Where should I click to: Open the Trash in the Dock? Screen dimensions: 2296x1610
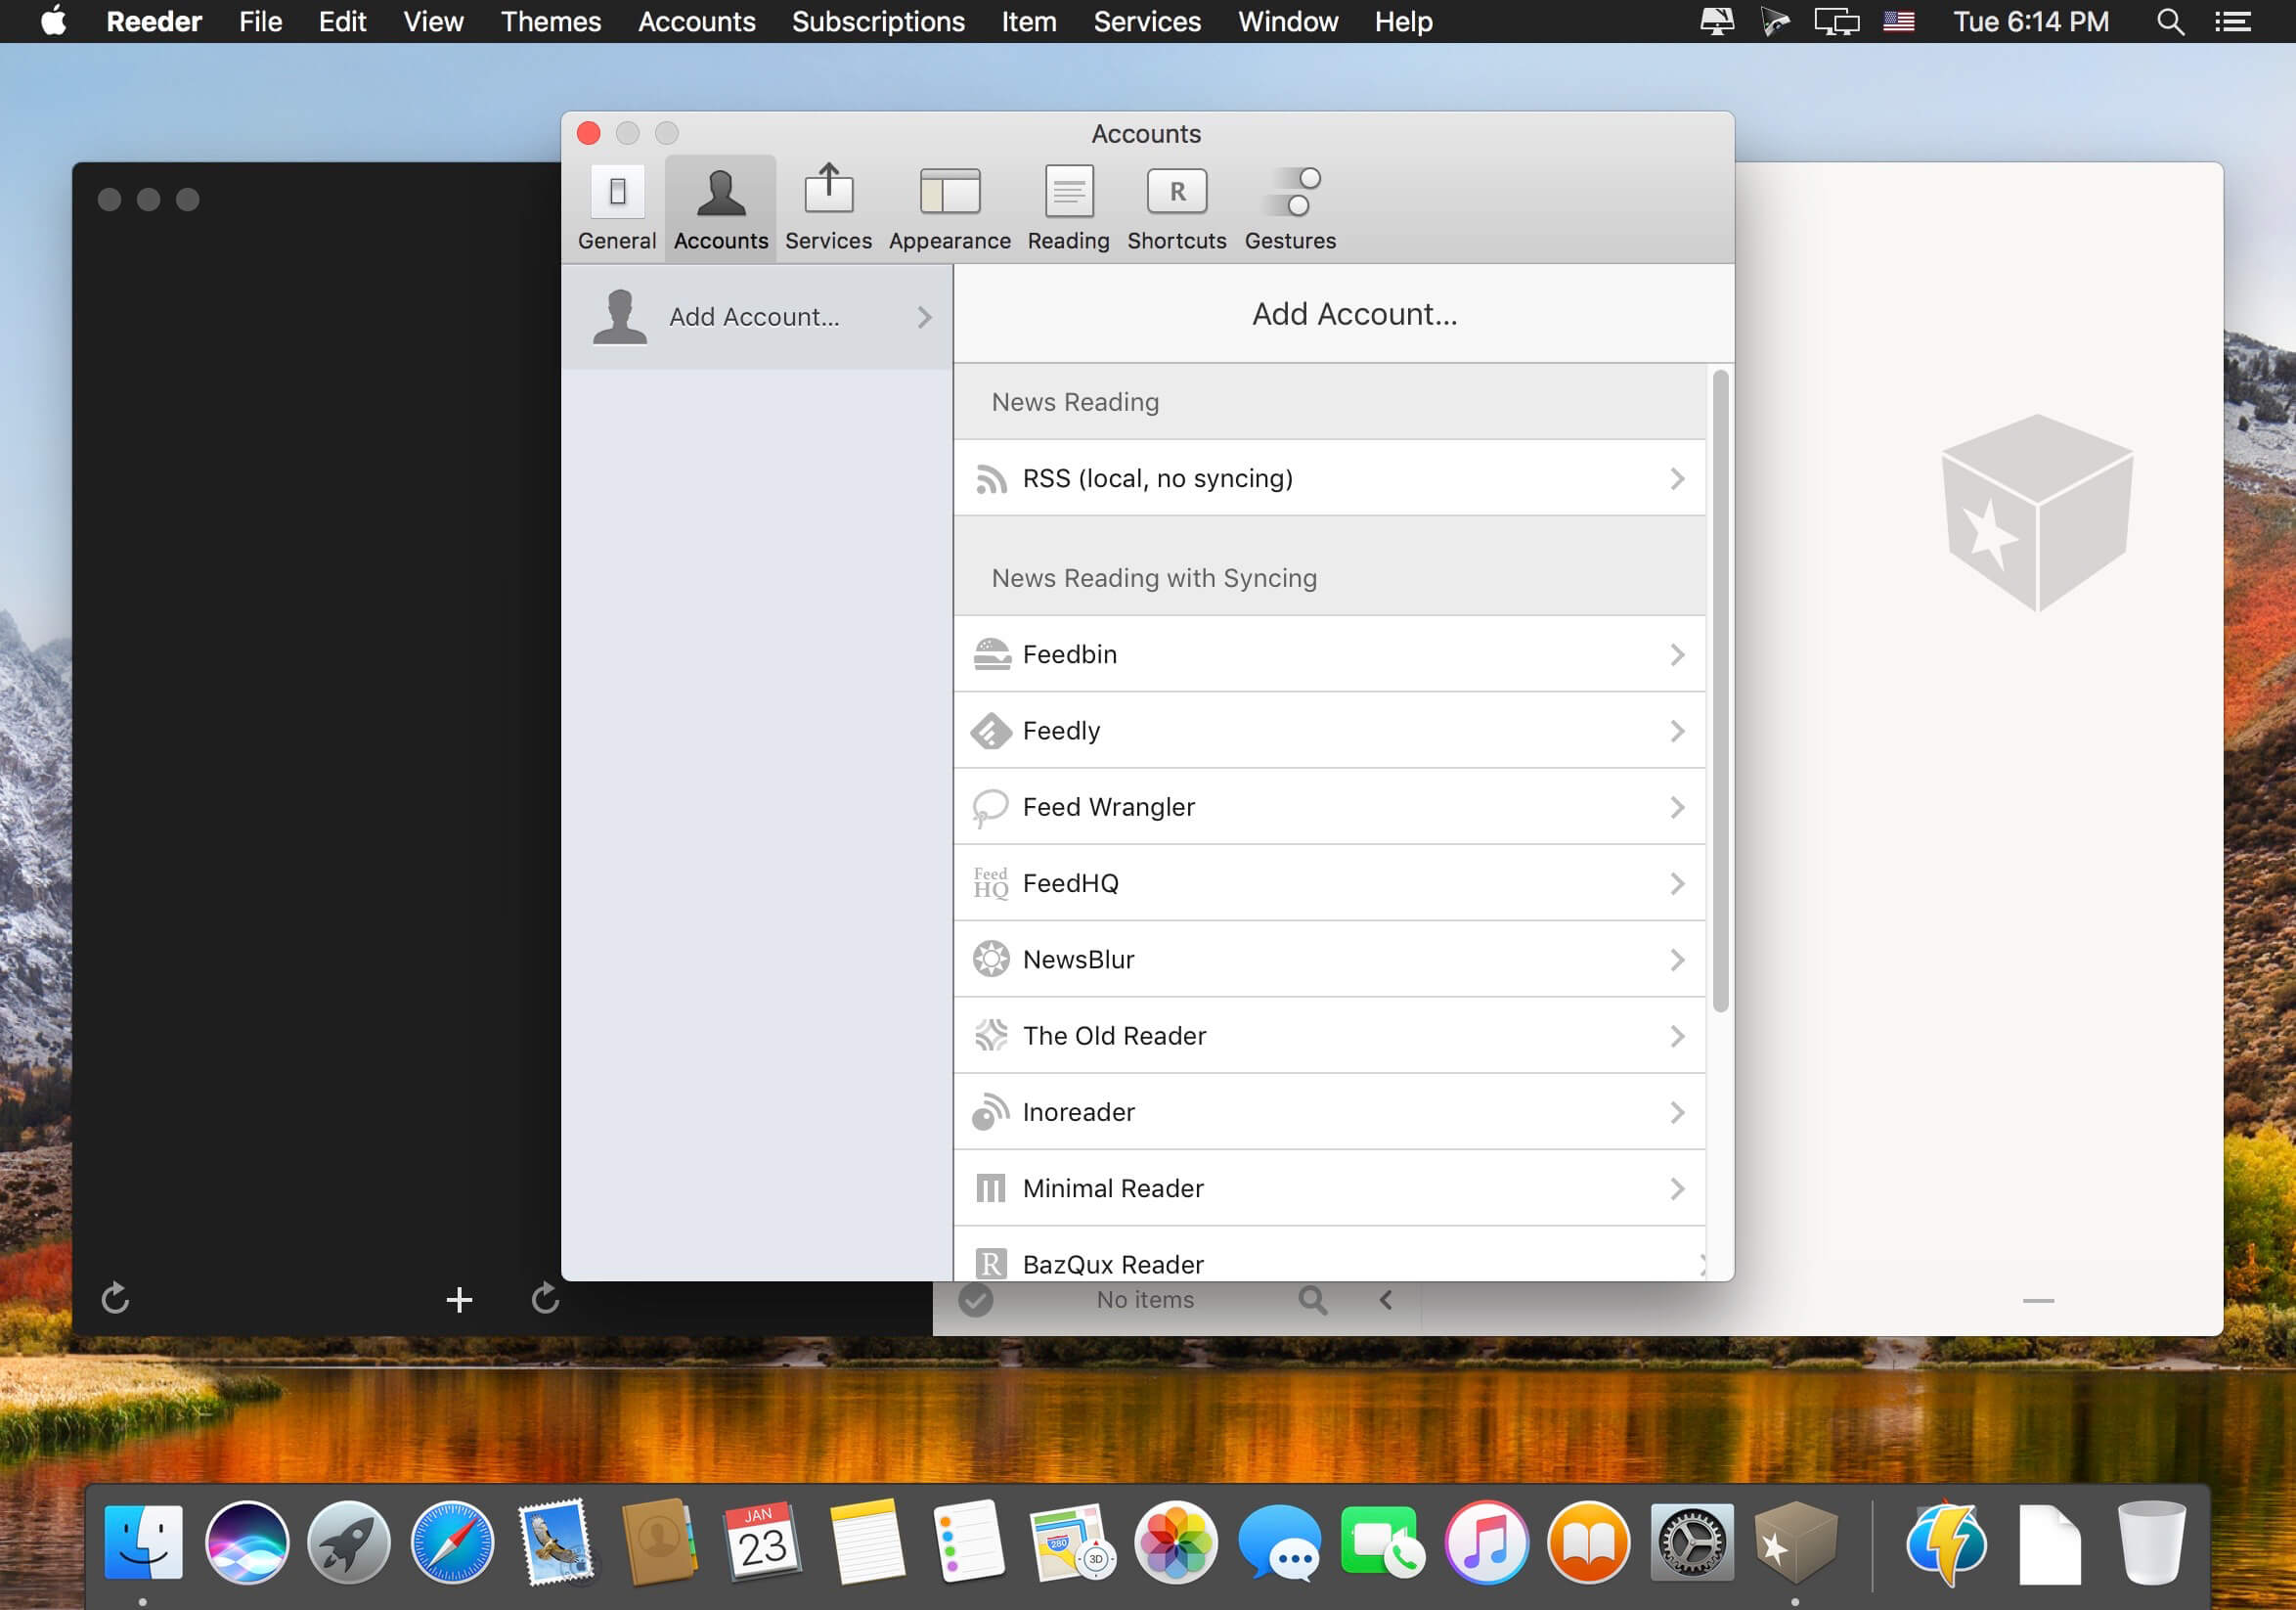[2151, 1542]
